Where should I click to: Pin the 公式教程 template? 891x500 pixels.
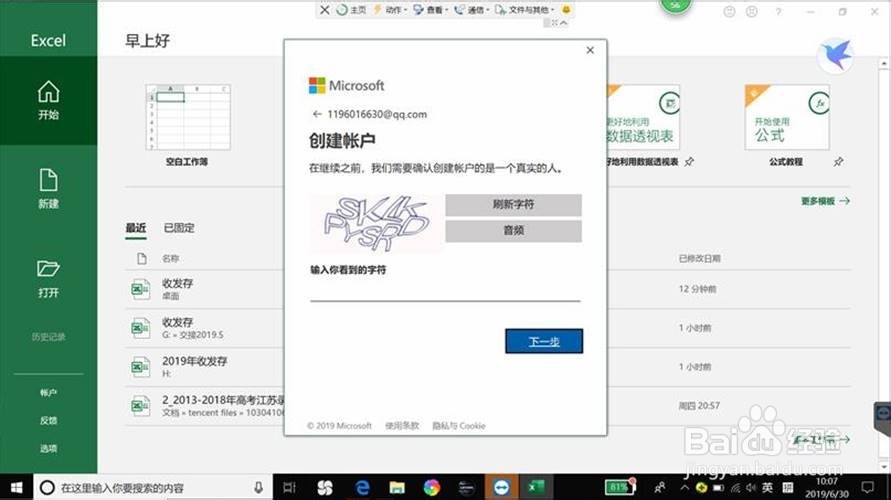pyautogui.click(x=838, y=162)
